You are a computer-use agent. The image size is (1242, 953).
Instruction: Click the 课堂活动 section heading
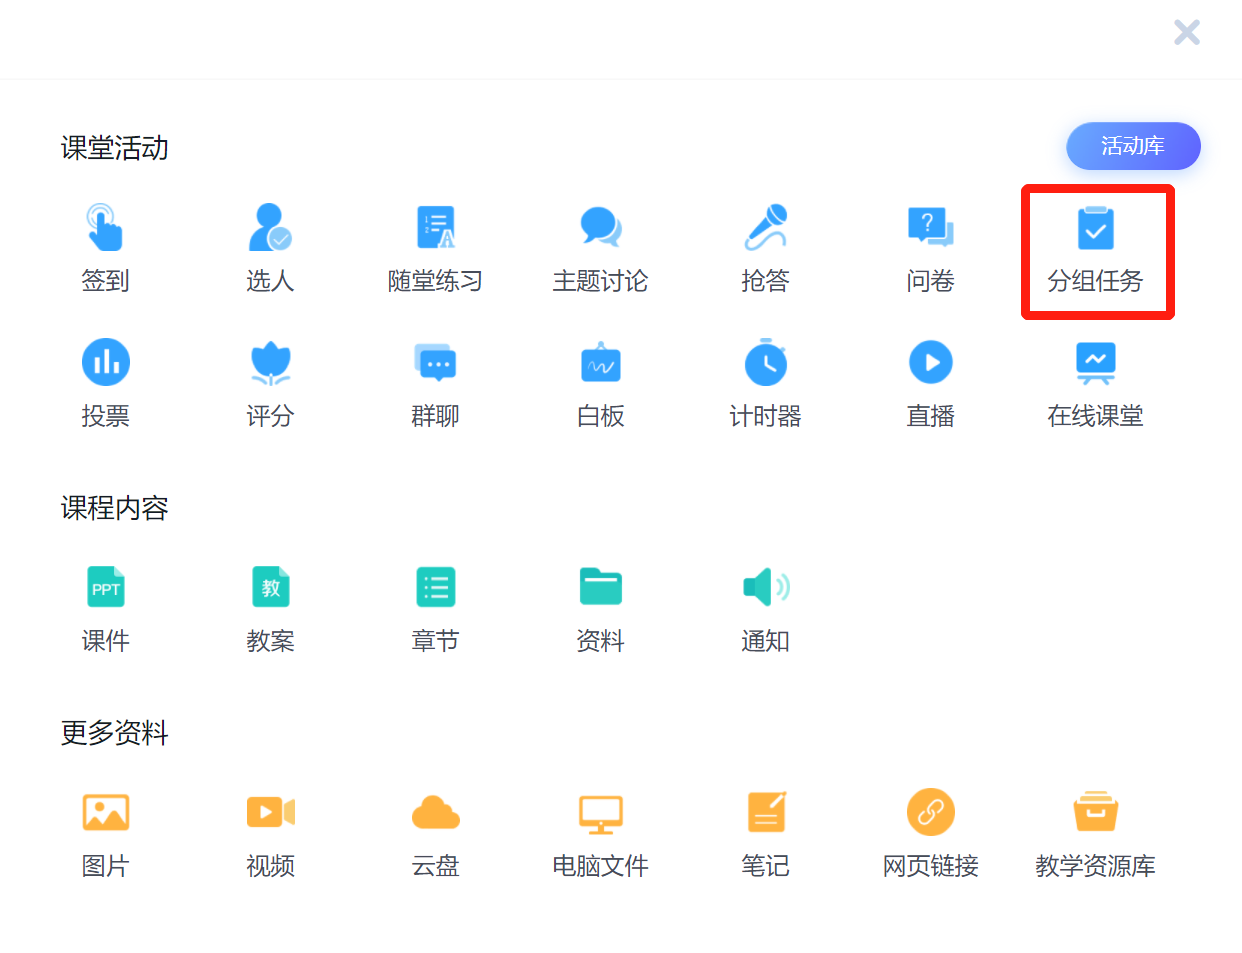click(114, 148)
